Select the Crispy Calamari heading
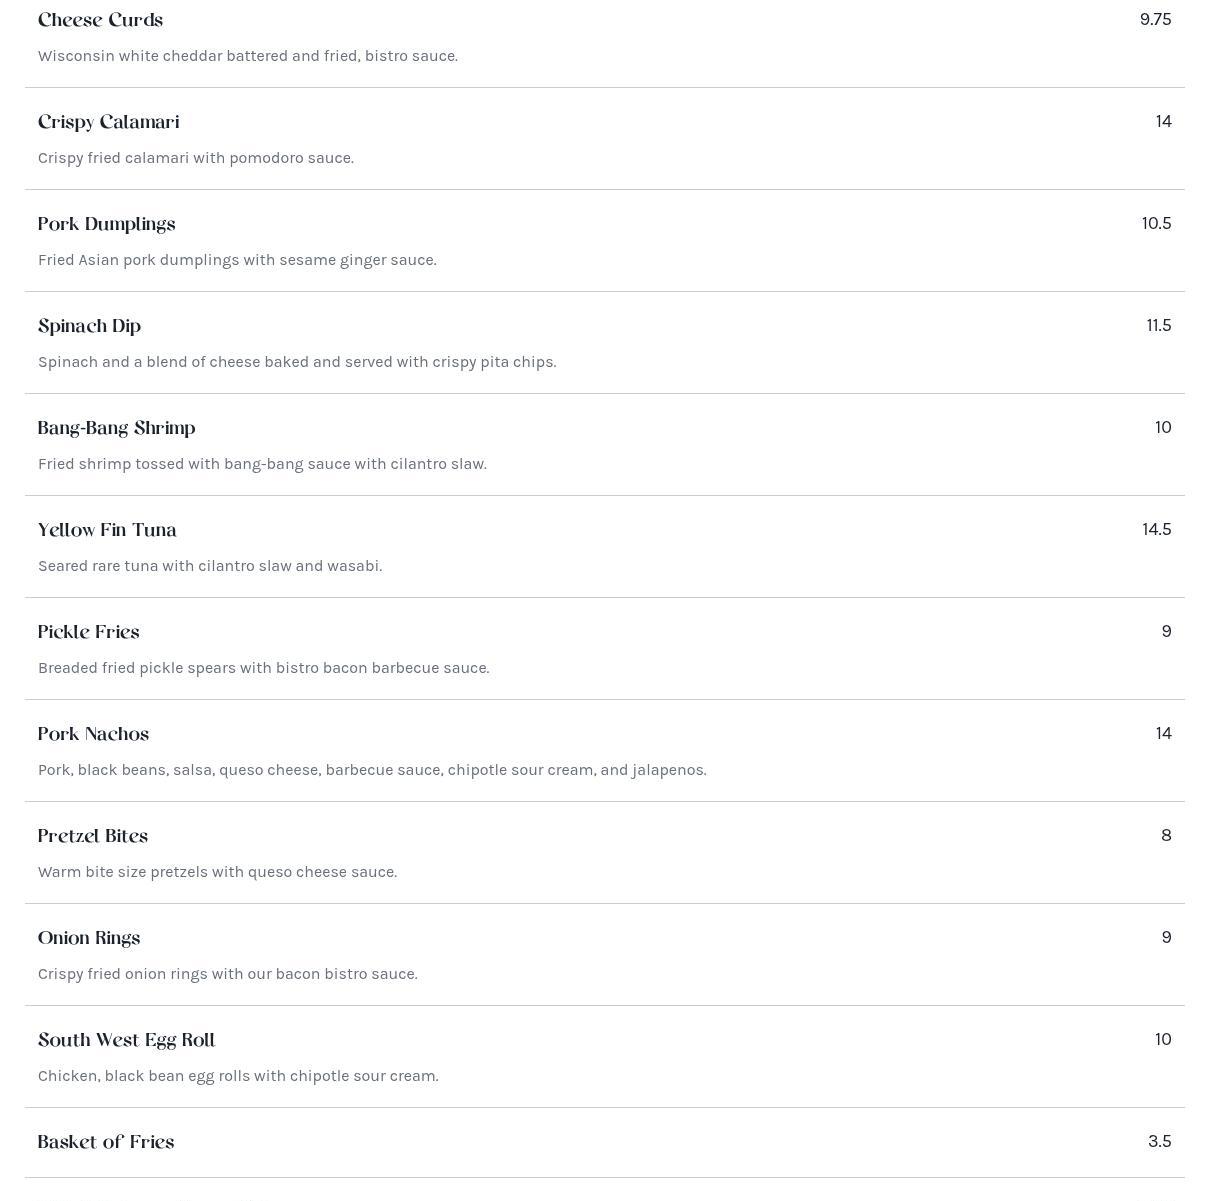Viewport: 1230px width, 1201px height. [108, 123]
